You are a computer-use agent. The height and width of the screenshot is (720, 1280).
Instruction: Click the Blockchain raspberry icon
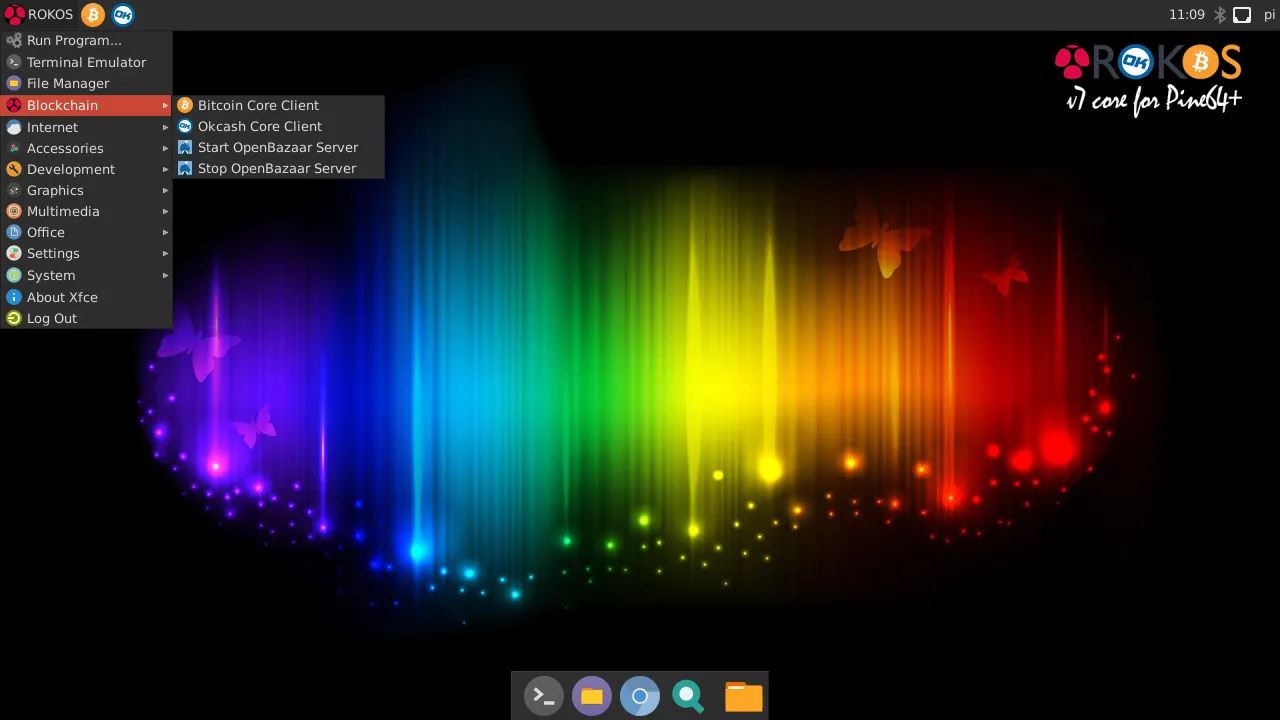pos(14,105)
